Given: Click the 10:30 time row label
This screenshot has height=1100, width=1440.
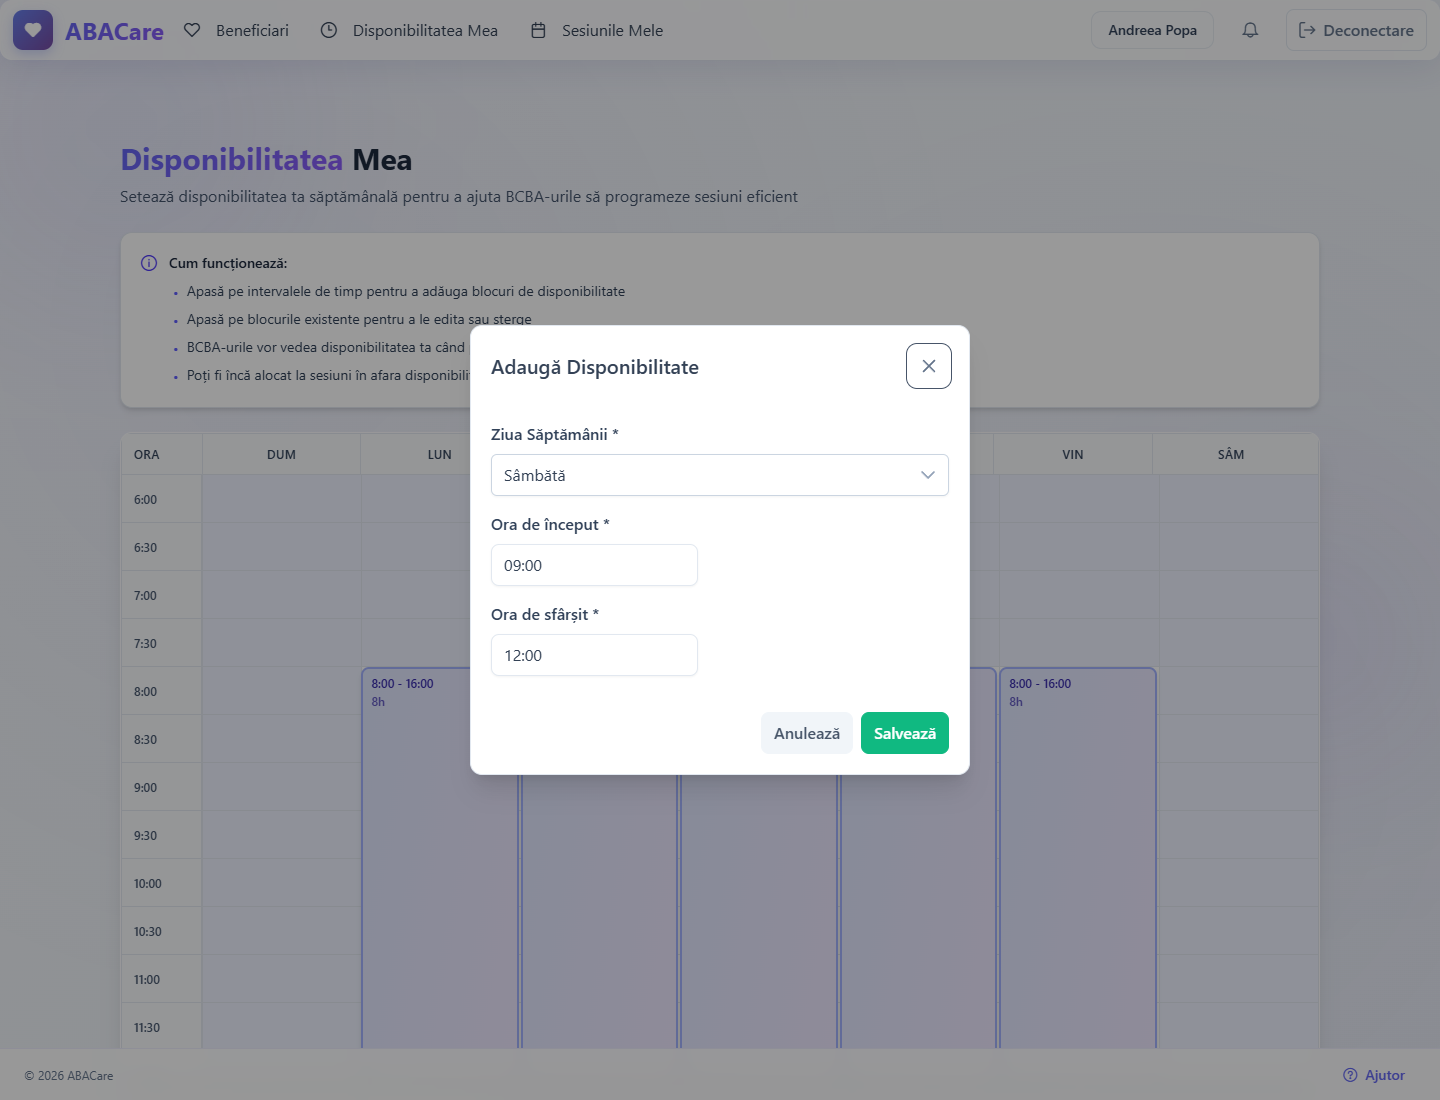Looking at the screenshot, I should coord(148,932).
